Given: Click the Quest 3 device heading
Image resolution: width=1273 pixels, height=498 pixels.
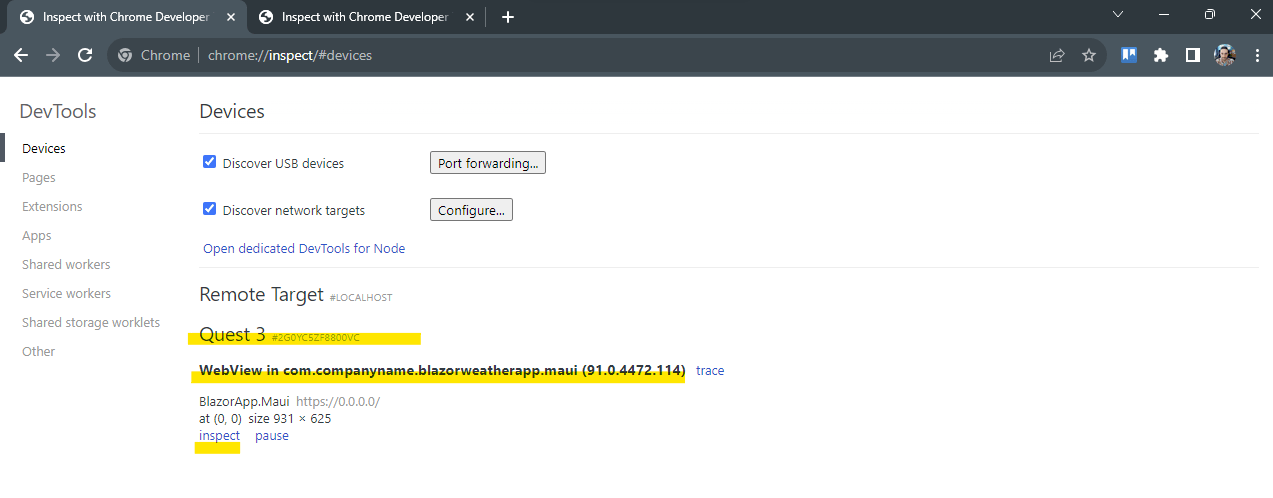Looking at the screenshot, I should [232, 334].
